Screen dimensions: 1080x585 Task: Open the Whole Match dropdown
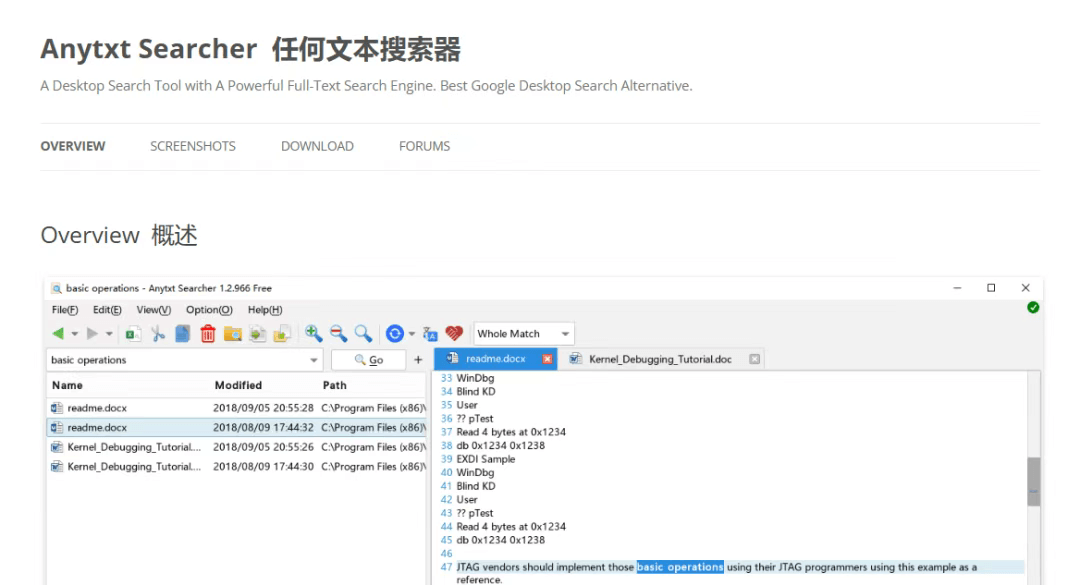point(523,333)
